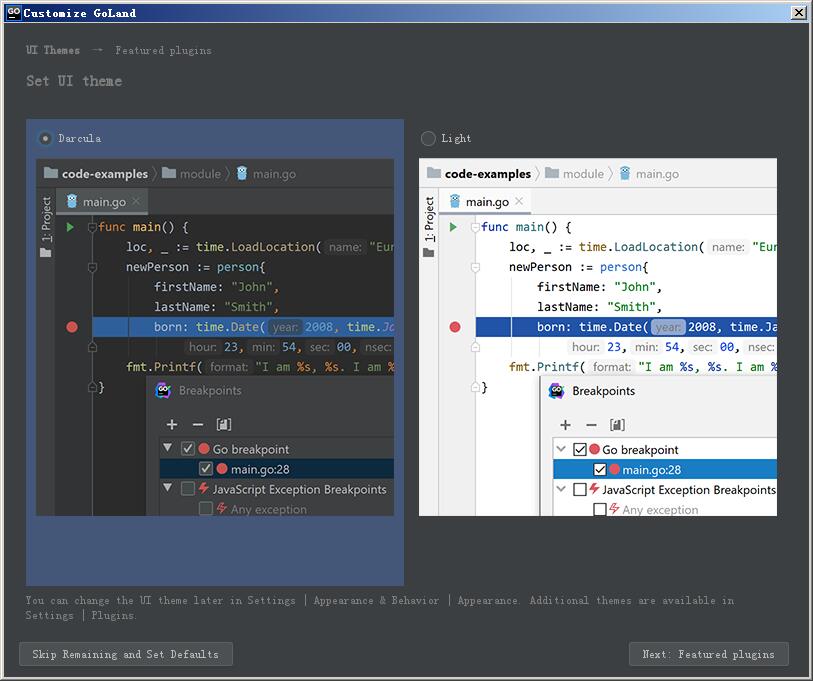This screenshot has width=813, height=681.
Task: Click "code-examples" text in the Light breadcrumb
Action: 488,174
